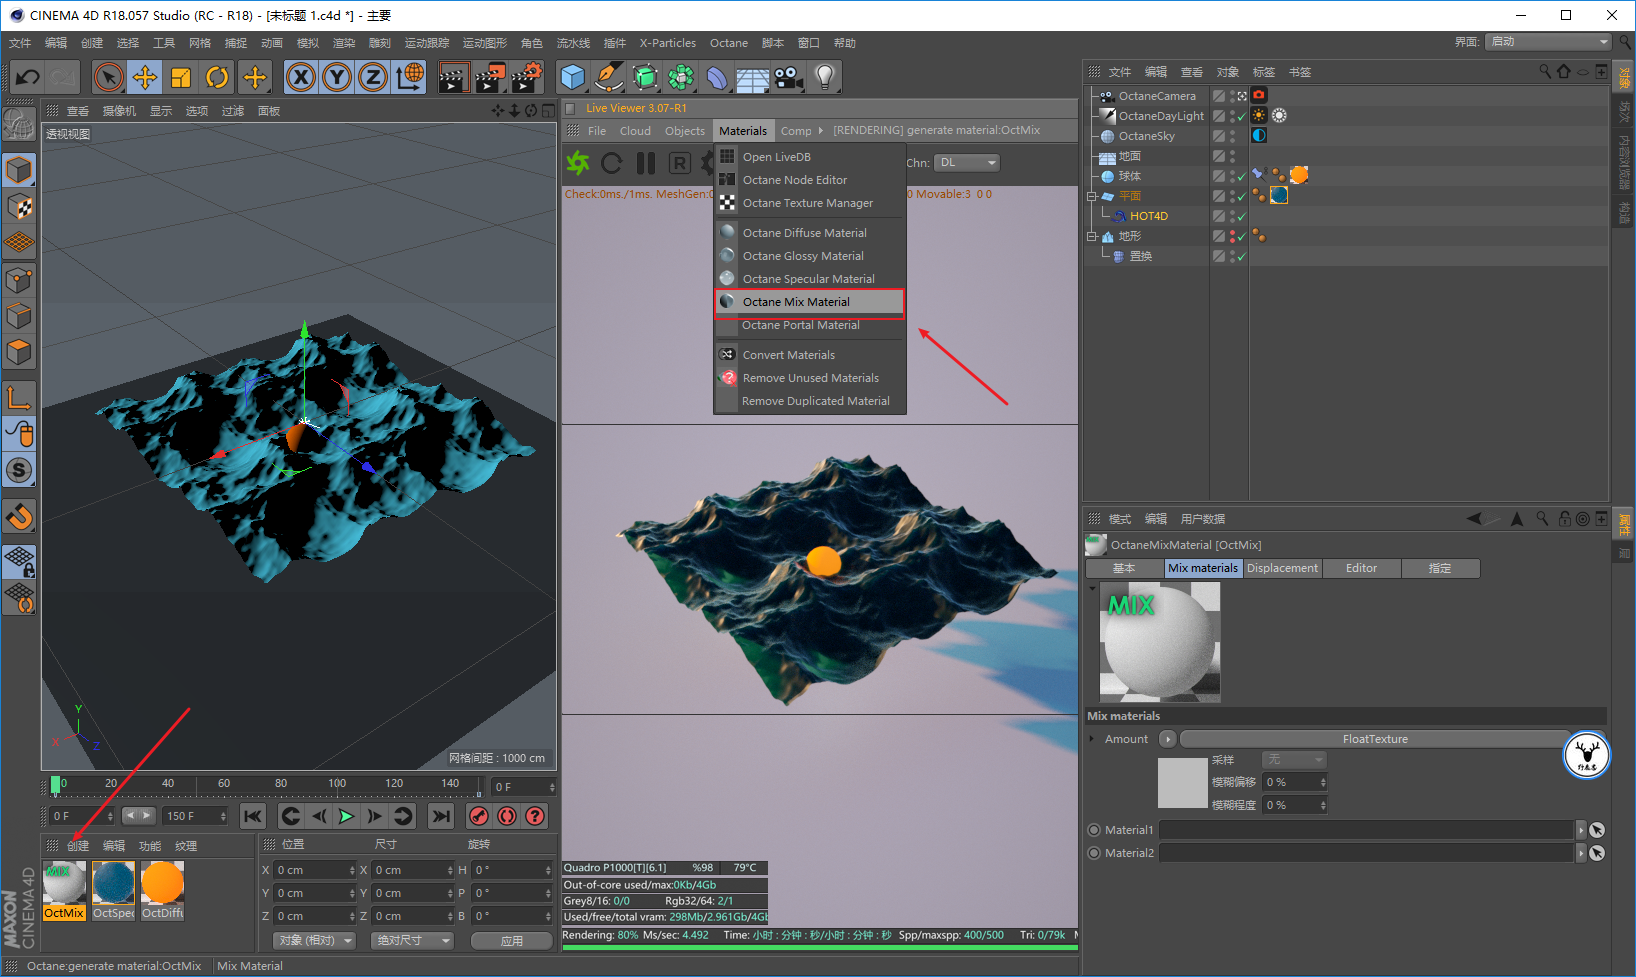Click the Light bulb icon
The height and width of the screenshot is (977, 1636).
point(824,77)
